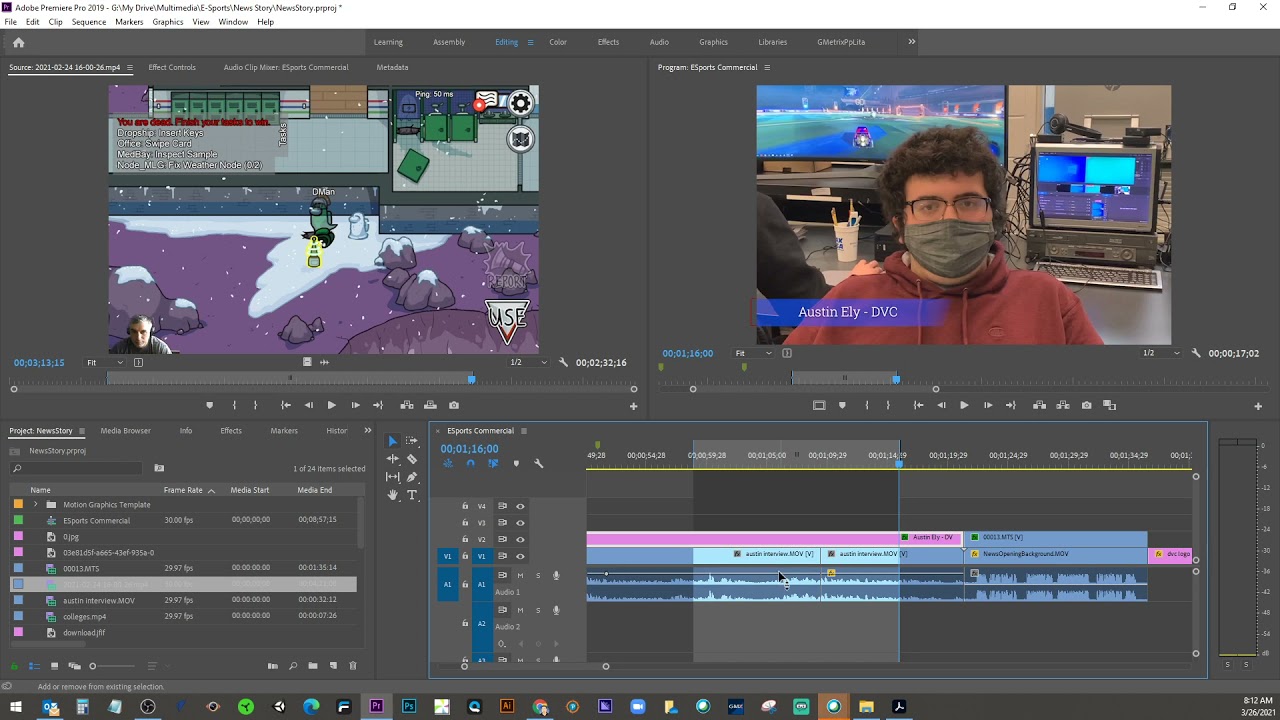Switch to Effect Controls tab

[x=172, y=67]
